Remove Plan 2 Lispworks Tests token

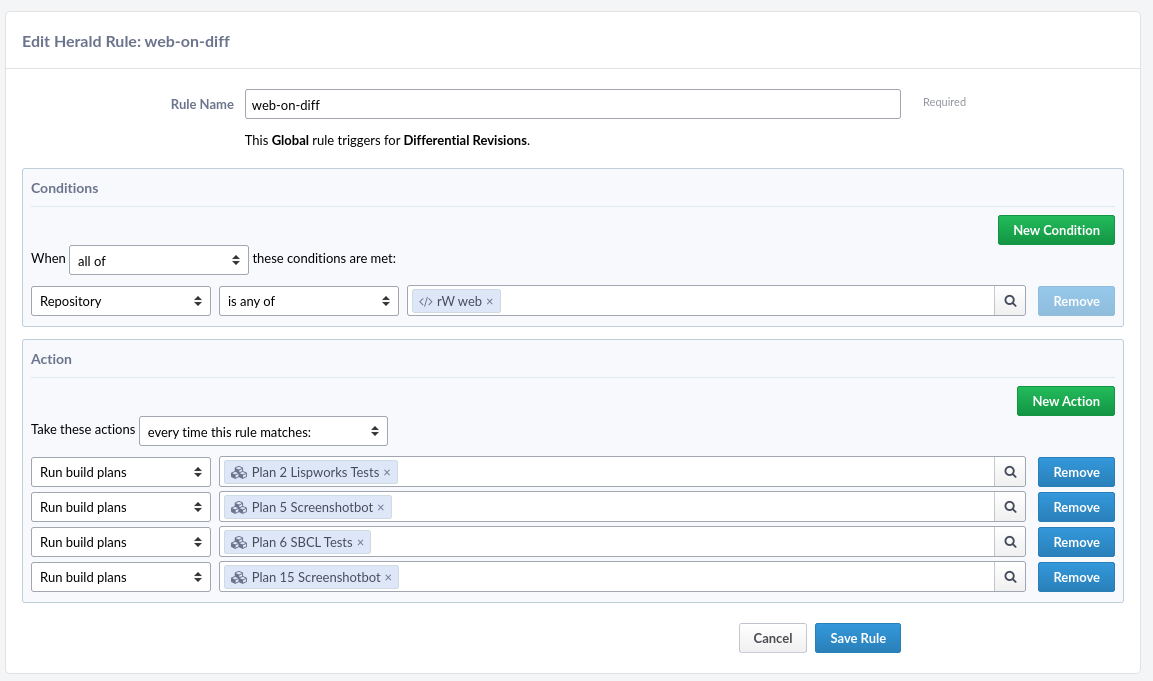(x=387, y=473)
